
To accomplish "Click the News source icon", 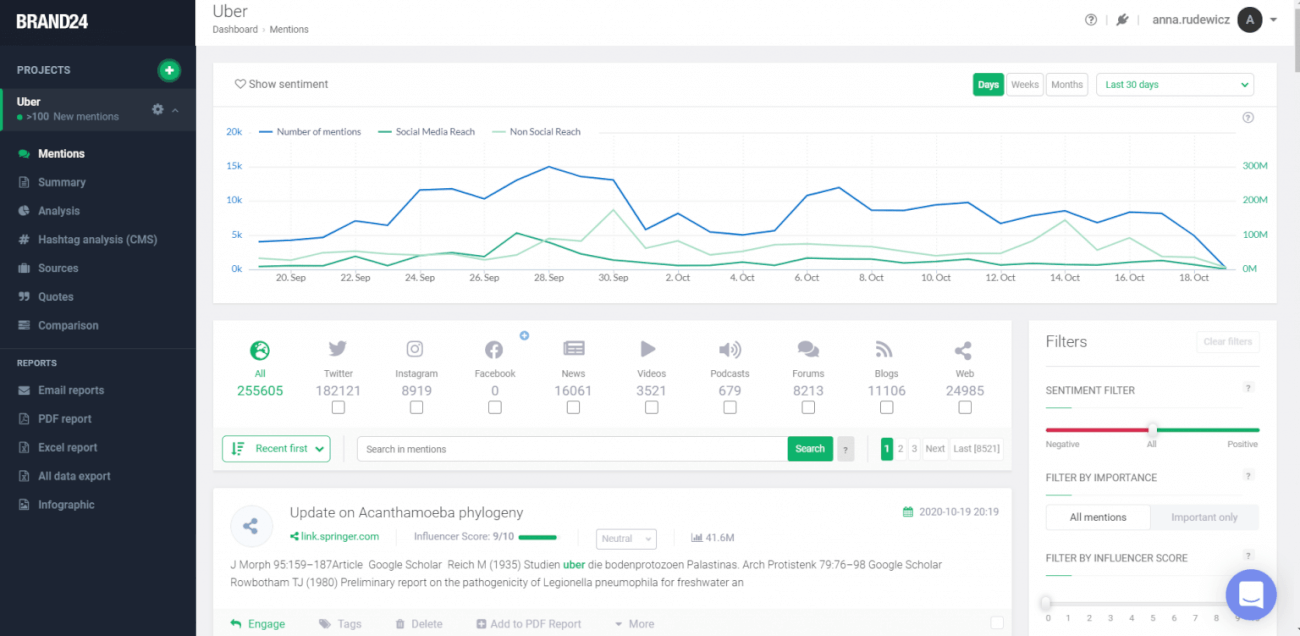I will 573,349.
